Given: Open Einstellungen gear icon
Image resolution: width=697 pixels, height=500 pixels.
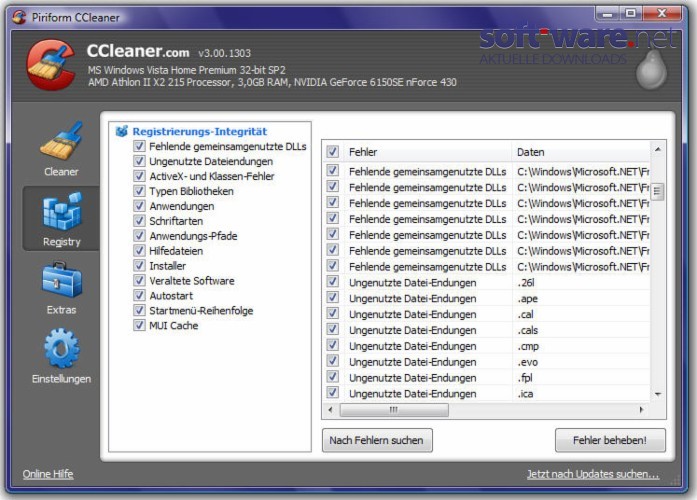Looking at the screenshot, I should [x=61, y=349].
